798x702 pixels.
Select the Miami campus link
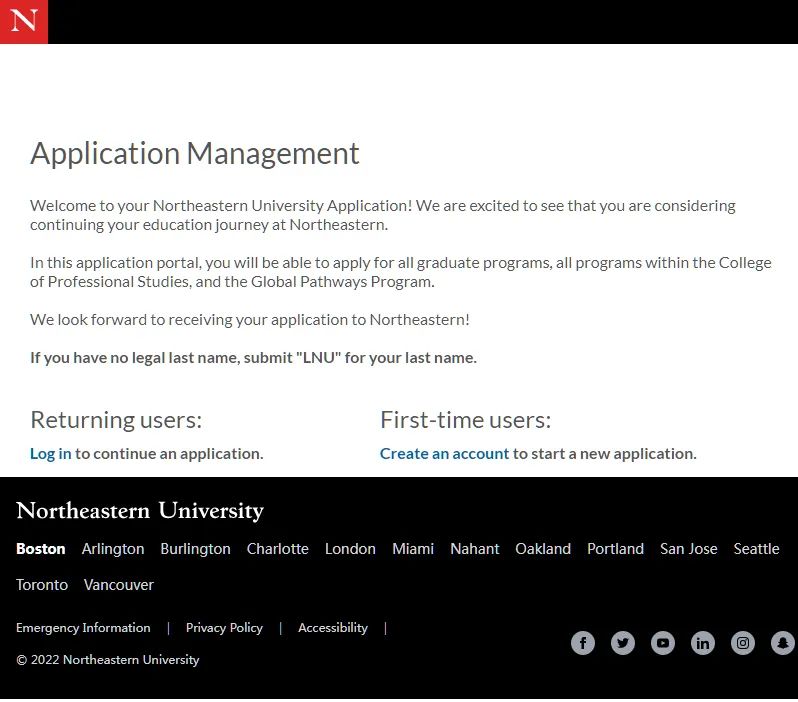(413, 549)
